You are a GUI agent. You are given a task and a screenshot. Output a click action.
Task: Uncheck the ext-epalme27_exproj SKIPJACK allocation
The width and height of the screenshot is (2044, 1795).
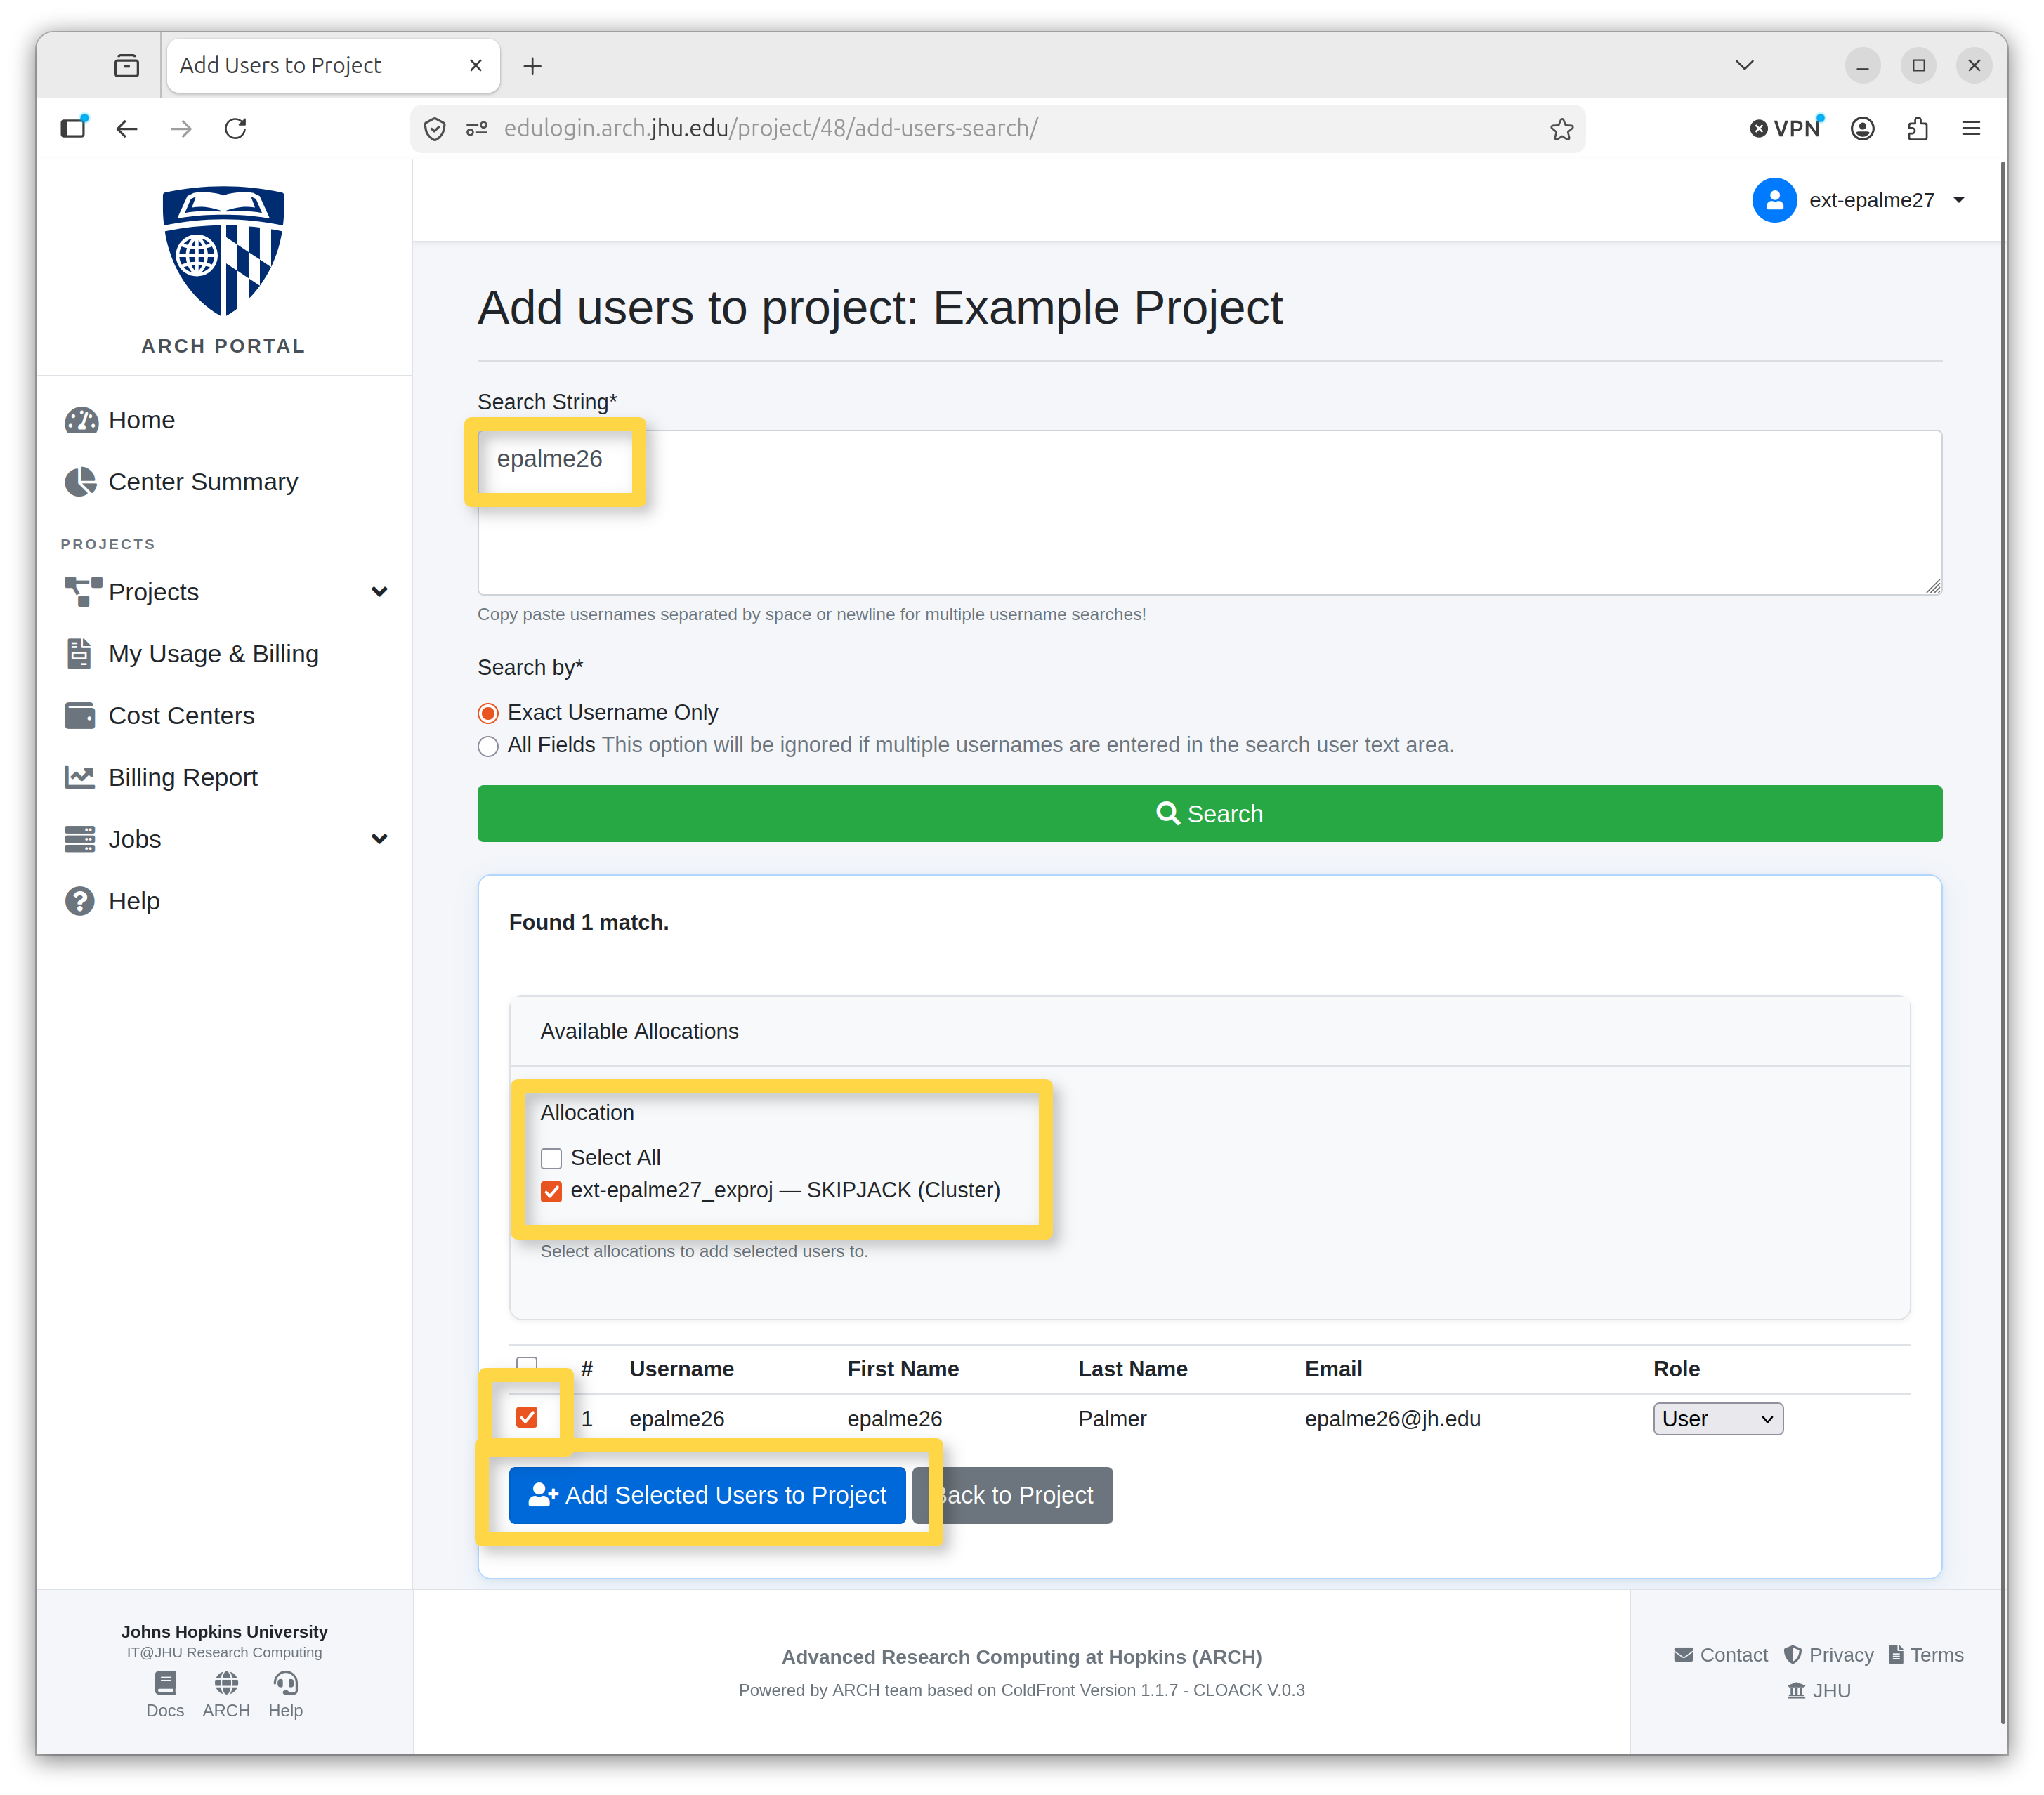[x=551, y=1191]
